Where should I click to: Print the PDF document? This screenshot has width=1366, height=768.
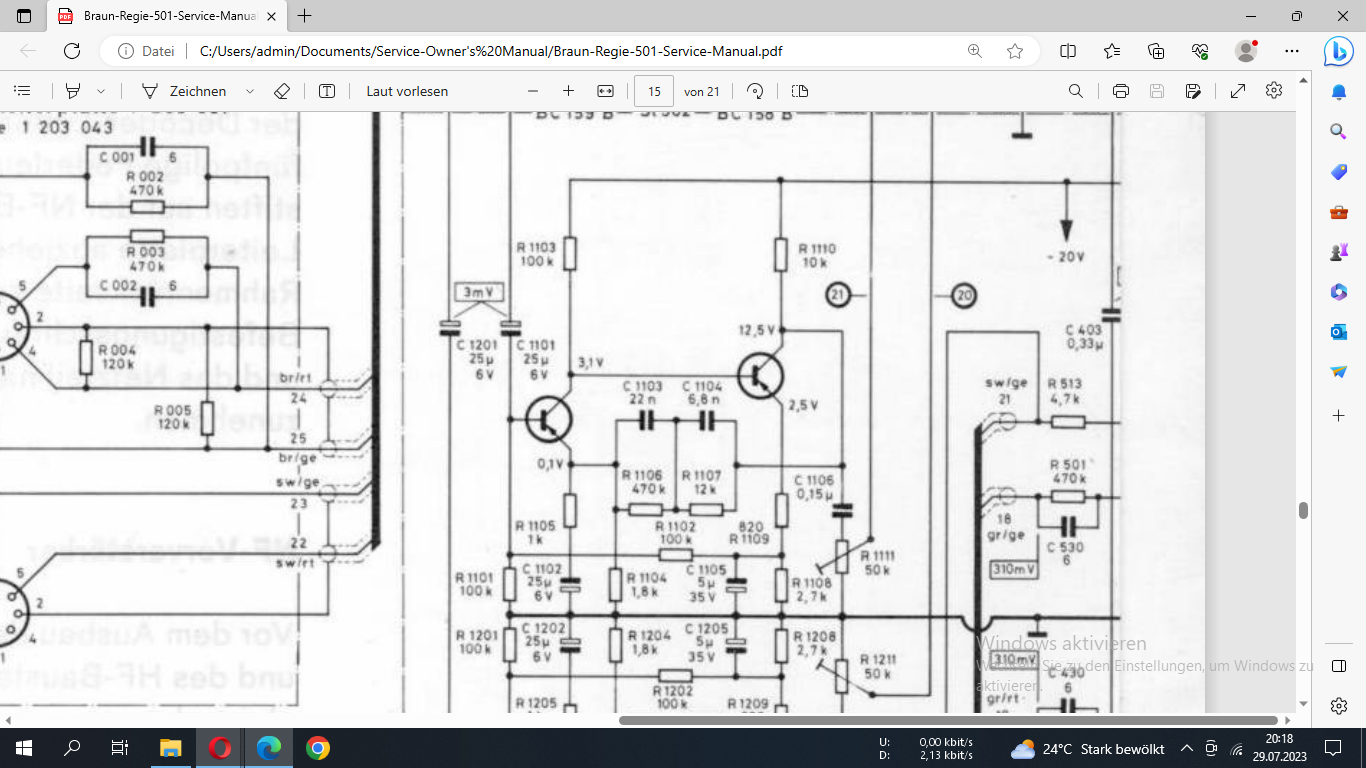click(1121, 91)
